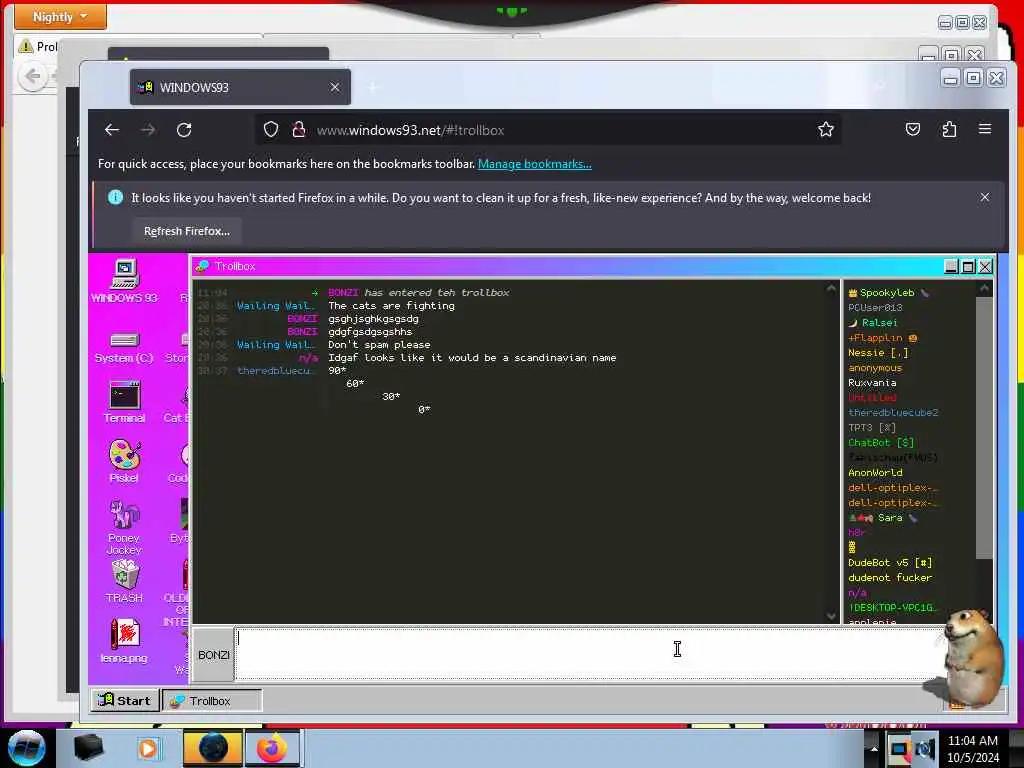Select user AnonWorld in the list
This screenshot has width=1024, height=768.
point(875,473)
